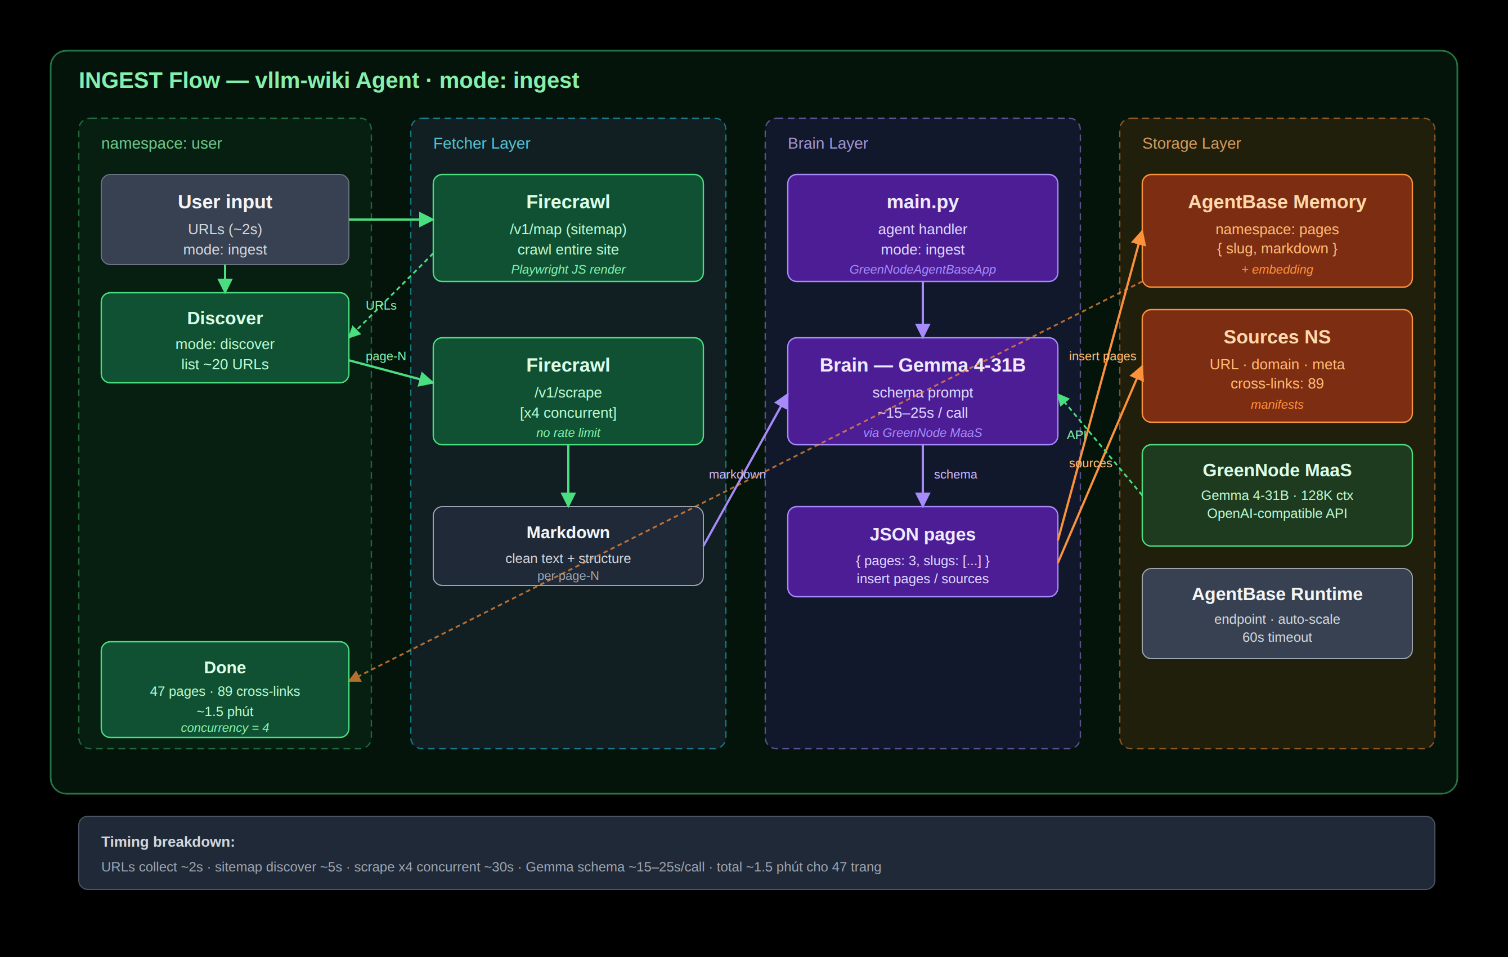Image resolution: width=1508 pixels, height=957 pixels.
Task: Select the main.py agent handler node
Action: click(x=922, y=228)
